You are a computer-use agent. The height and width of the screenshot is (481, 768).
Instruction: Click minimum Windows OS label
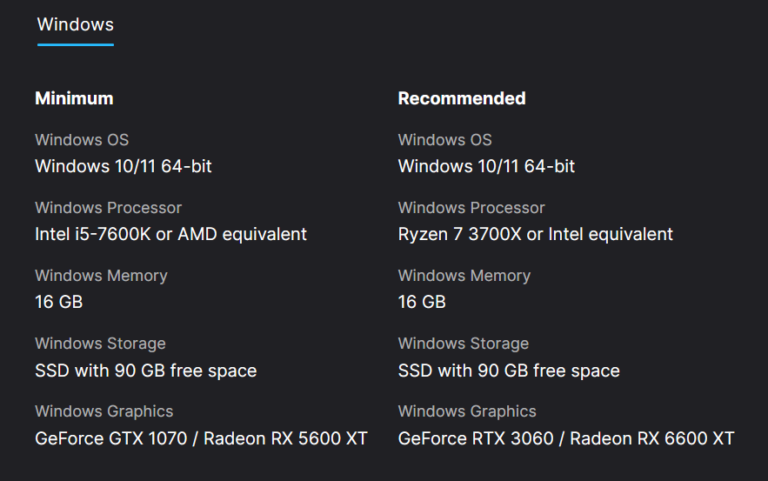(82, 140)
